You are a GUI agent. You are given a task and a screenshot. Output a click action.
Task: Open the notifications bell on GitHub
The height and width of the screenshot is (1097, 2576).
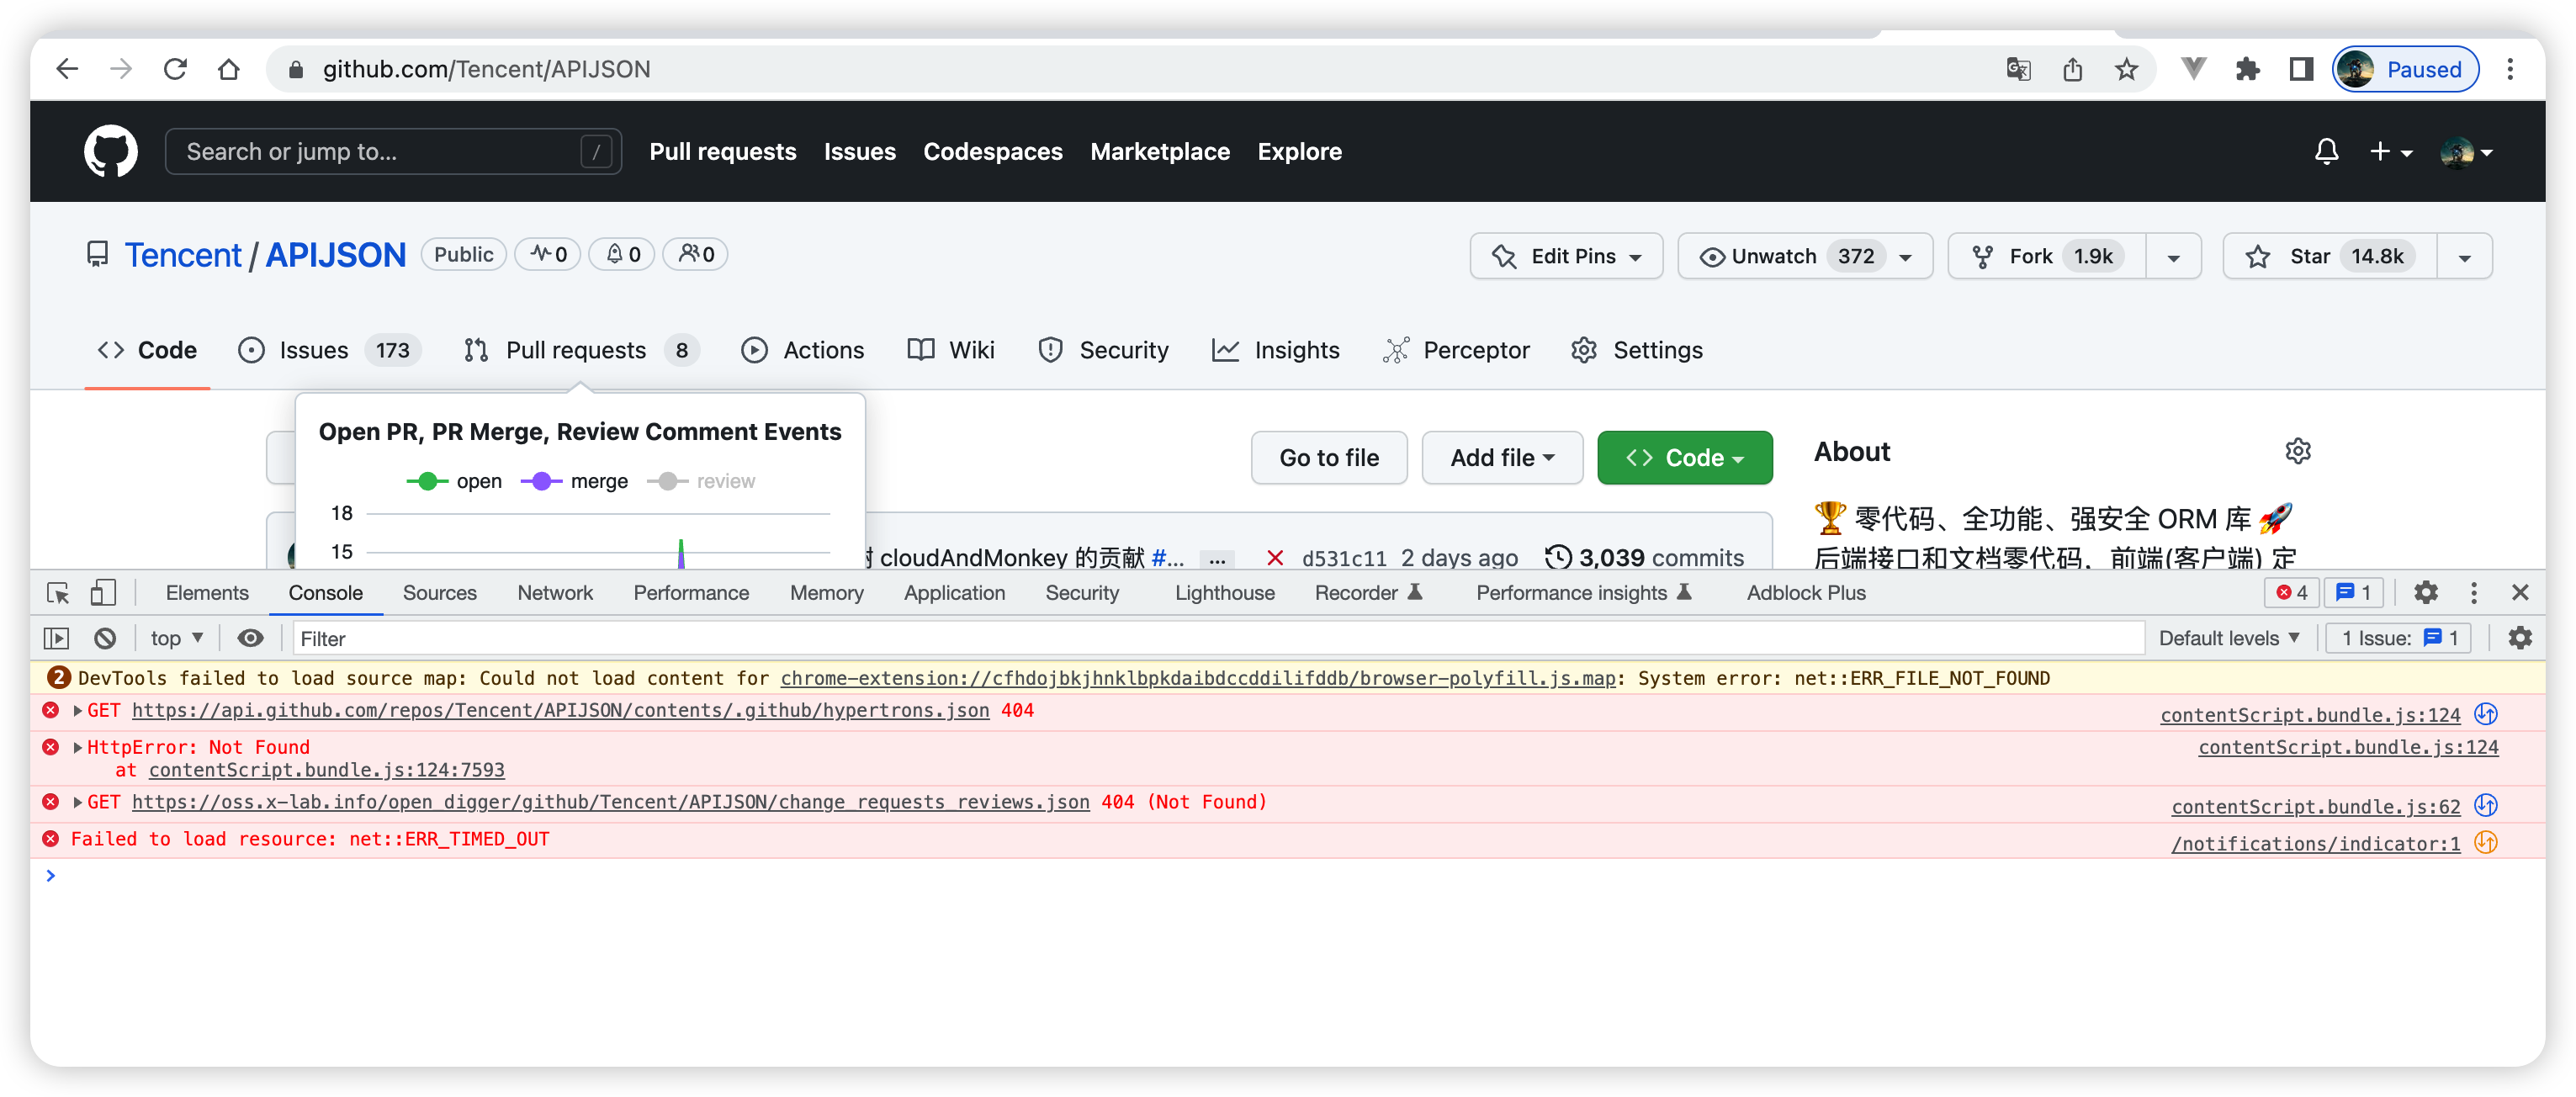(2327, 151)
